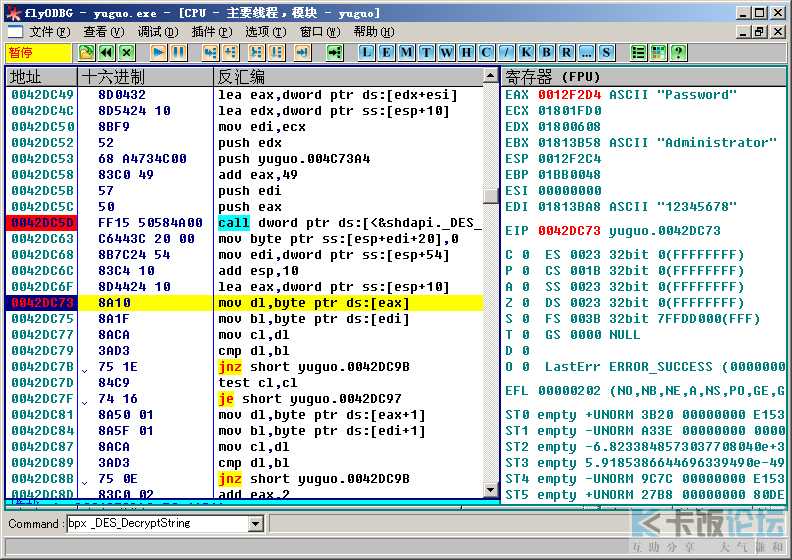Screen dimensions: 792x560
Task: Click the Run program play icon
Action: (x=158, y=53)
